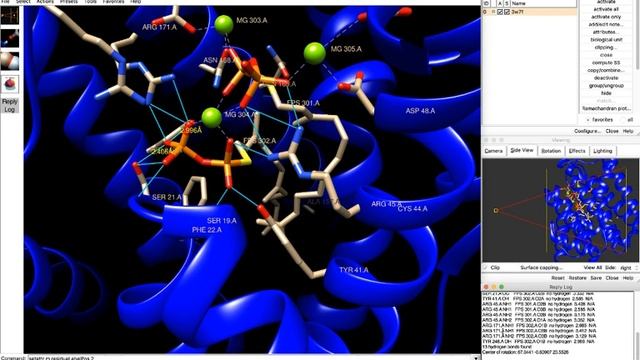Click the command line input field
Screen dimensions: 640x360
249,358
